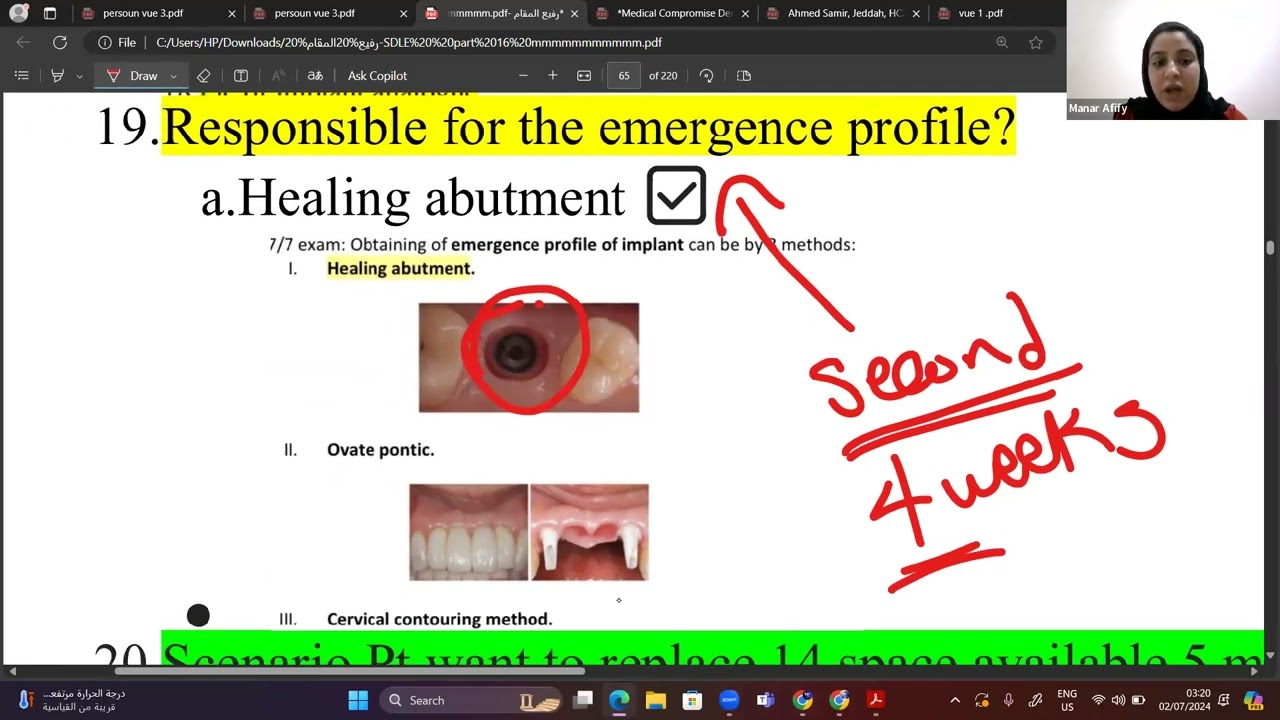Click the Translate icon
Viewport: 1280px width, 720px height.
315,75
